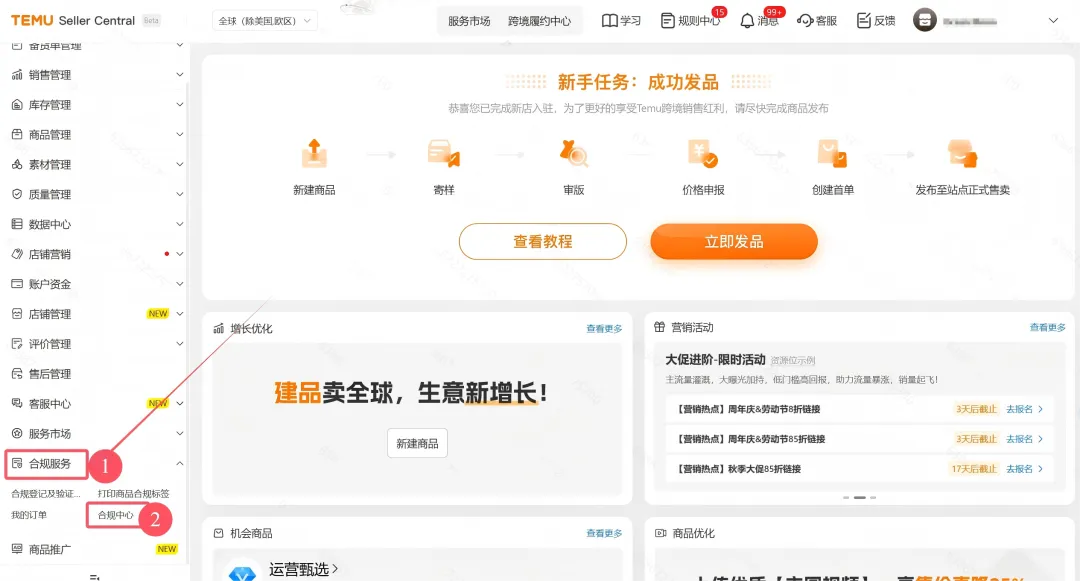Open 运营甄选 entry in 机会商品
Viewport: 1080px width, 581px height.
tap(303, 569)
